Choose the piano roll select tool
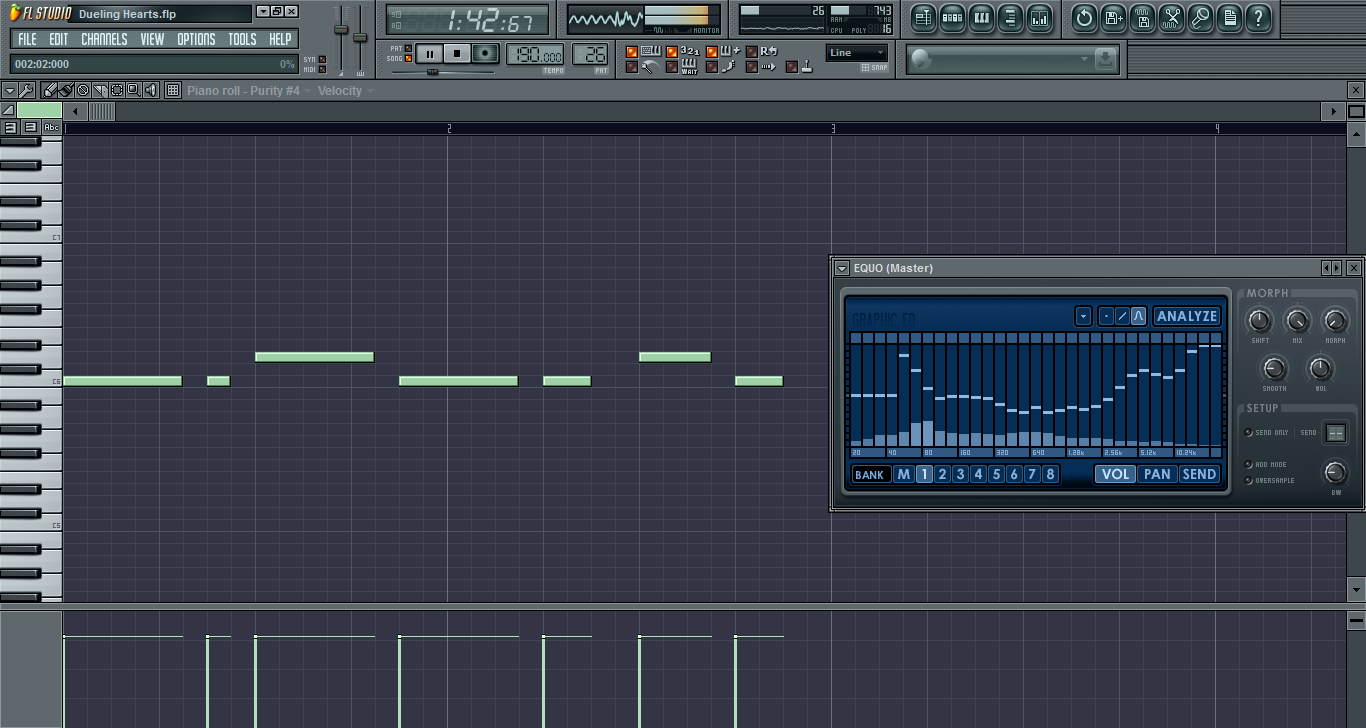The height and width of the screenshot is (728, 1366). click(x=117, y=90)
